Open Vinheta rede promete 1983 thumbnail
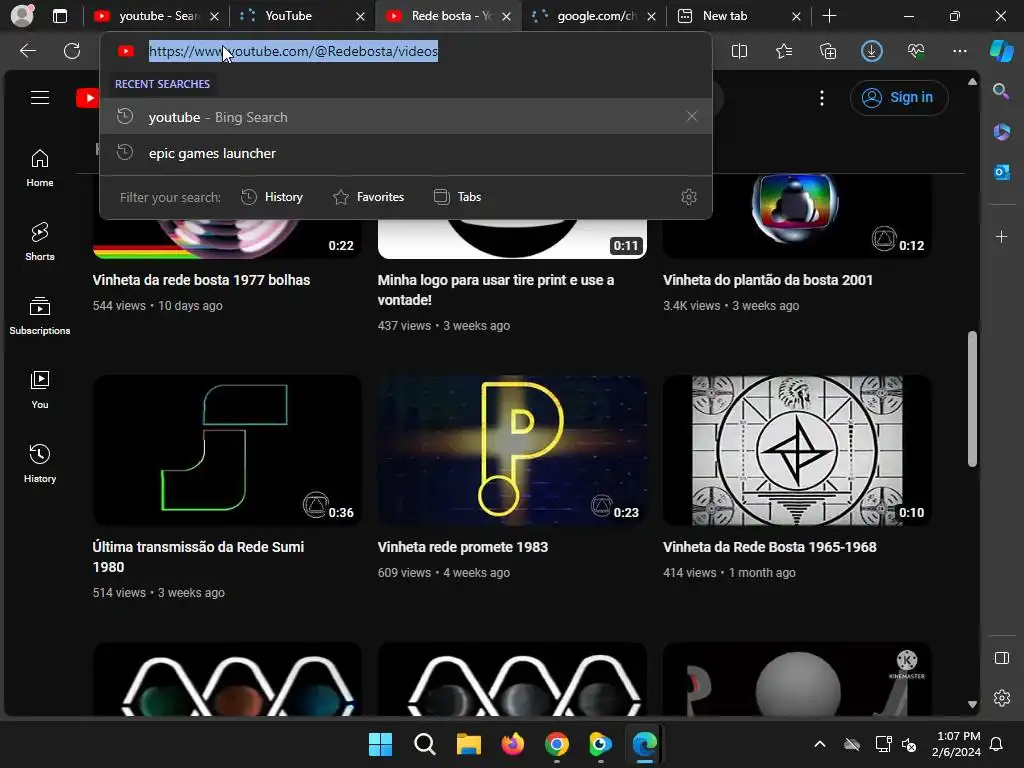This screenshot has width=1024, height=768. pyautogui.click(x=512, y=450)
